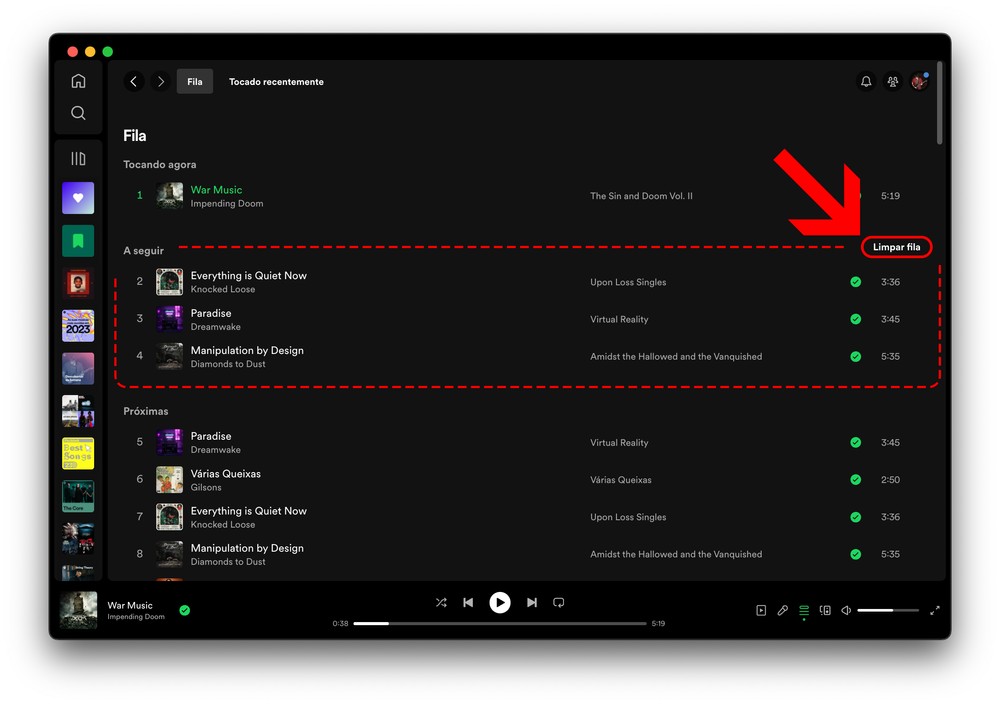
Task: Open the Friend Activity icon
Action: 893,82
